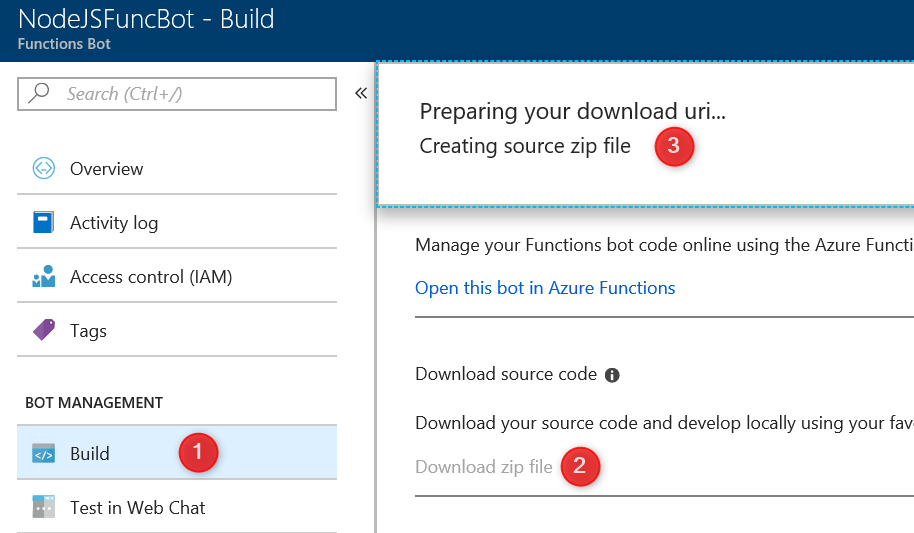The height and width of the screenshot is (533, 914).
Task: Go to Access control (IAM)
Action: 150,277
